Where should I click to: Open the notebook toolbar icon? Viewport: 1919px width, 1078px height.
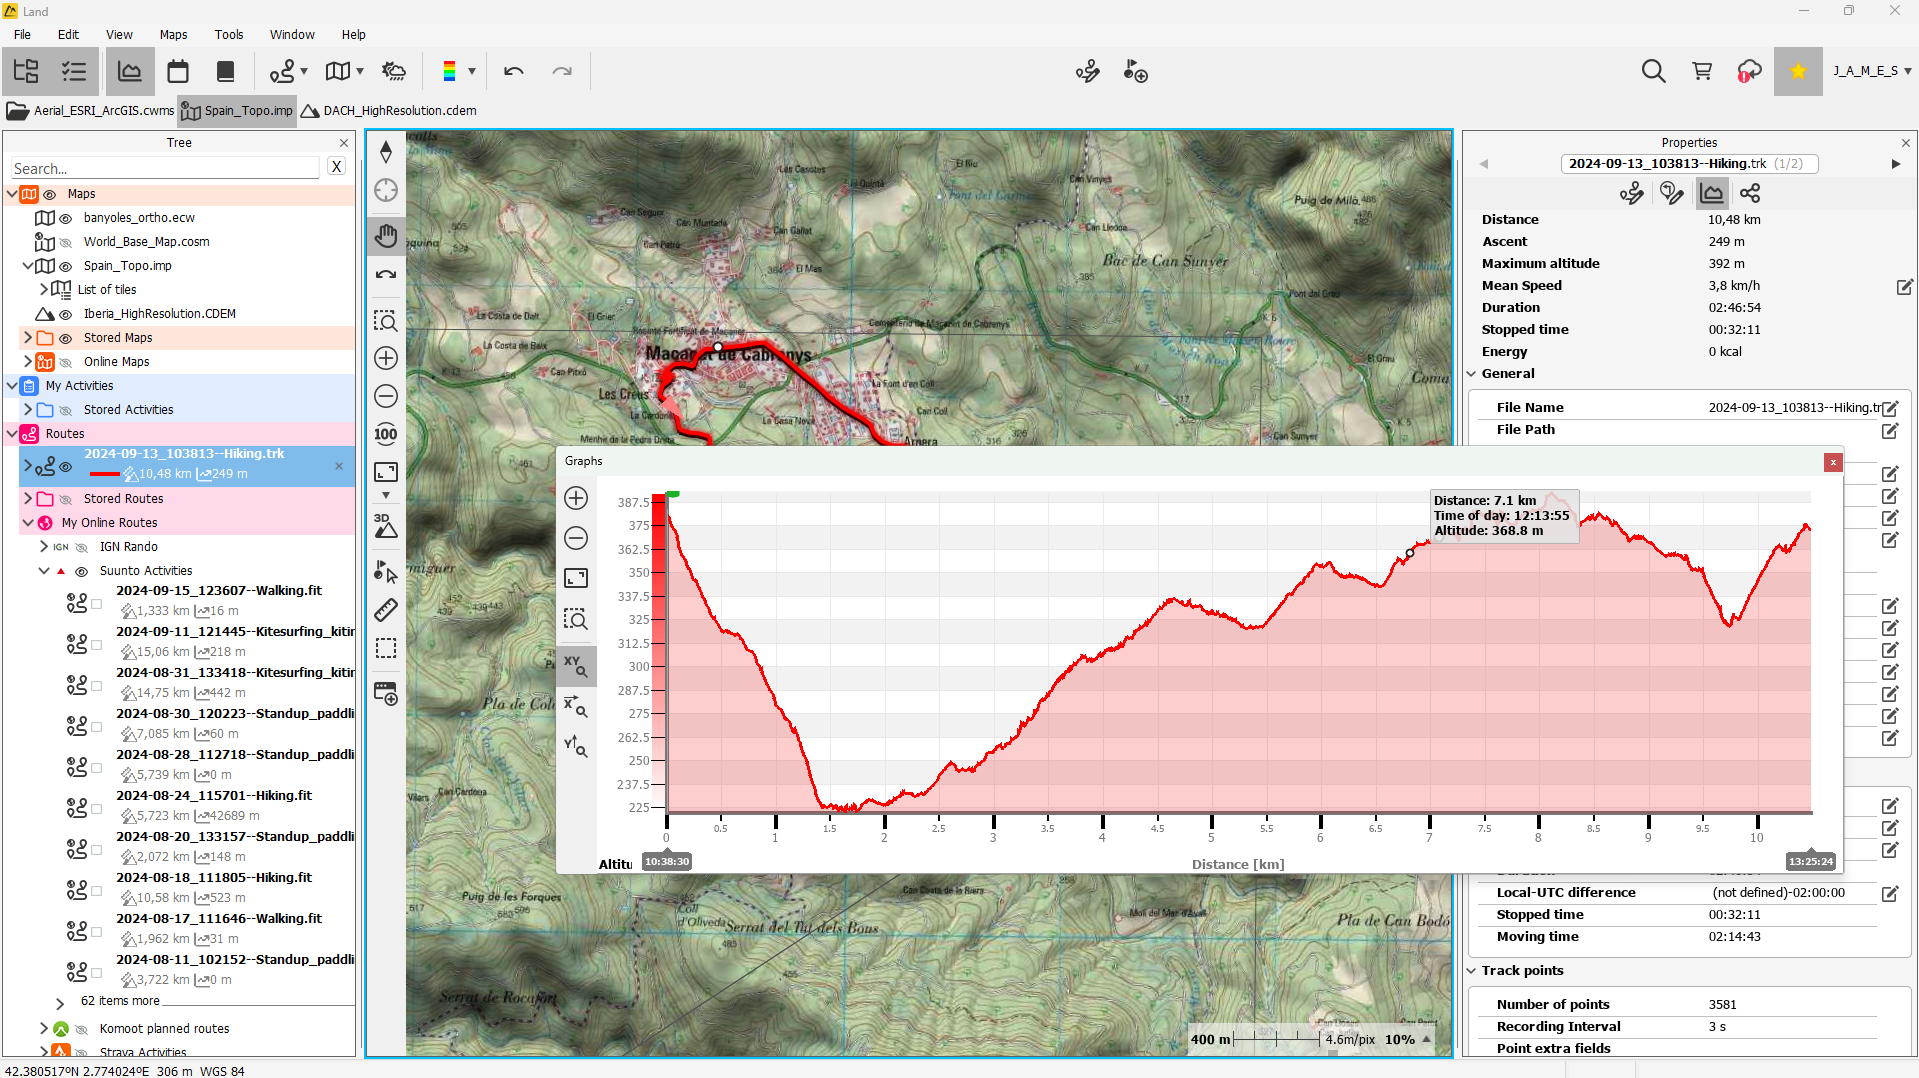(x=226, y=71)
